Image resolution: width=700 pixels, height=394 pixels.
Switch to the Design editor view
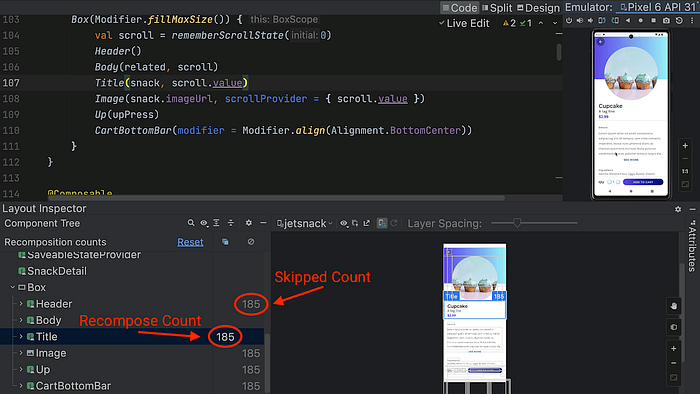point(538,8)
